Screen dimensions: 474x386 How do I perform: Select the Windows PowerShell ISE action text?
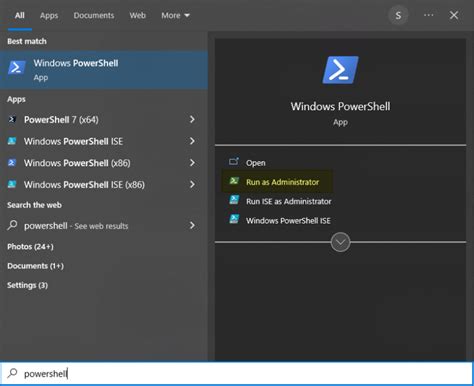click(288, 221)
